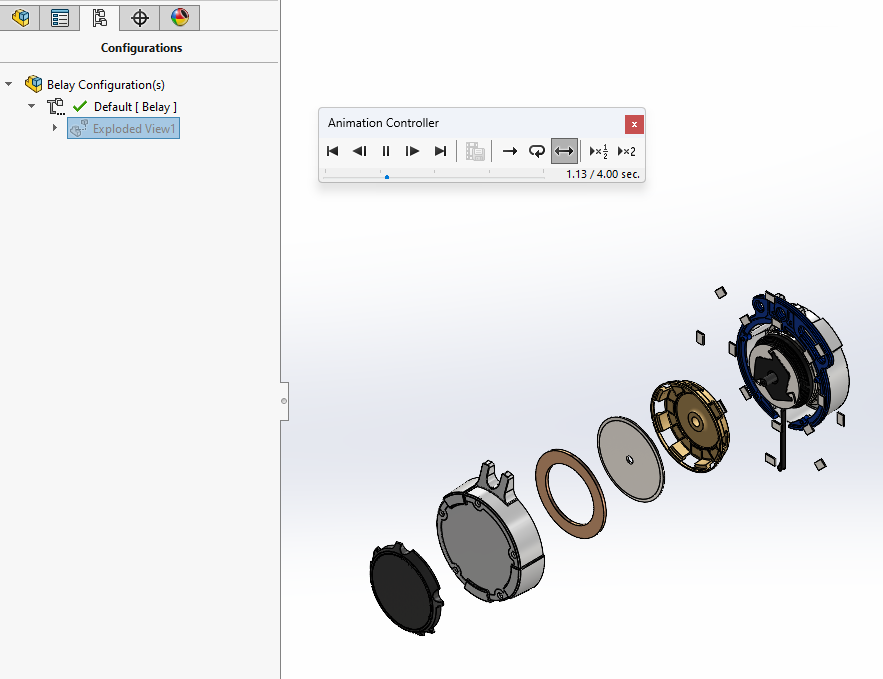
Task: Play the animation forward
Action: pyautogui.click(x=412, y=151)
